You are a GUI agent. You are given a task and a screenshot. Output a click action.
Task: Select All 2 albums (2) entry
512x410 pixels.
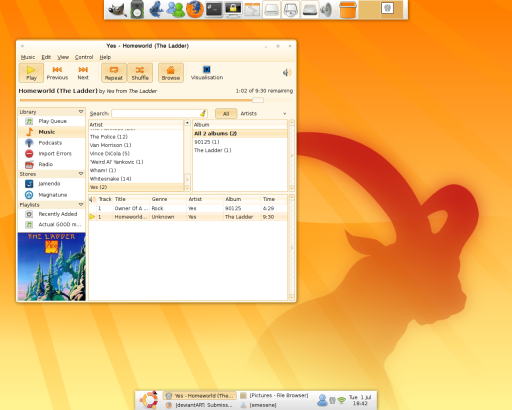point(240,133)
